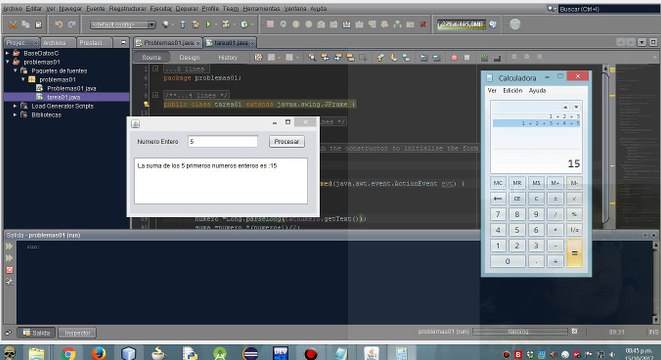The height and width of the screenshot is (360, 661).
Task: Open the Herramientas menu
Action: click(261, 8)
